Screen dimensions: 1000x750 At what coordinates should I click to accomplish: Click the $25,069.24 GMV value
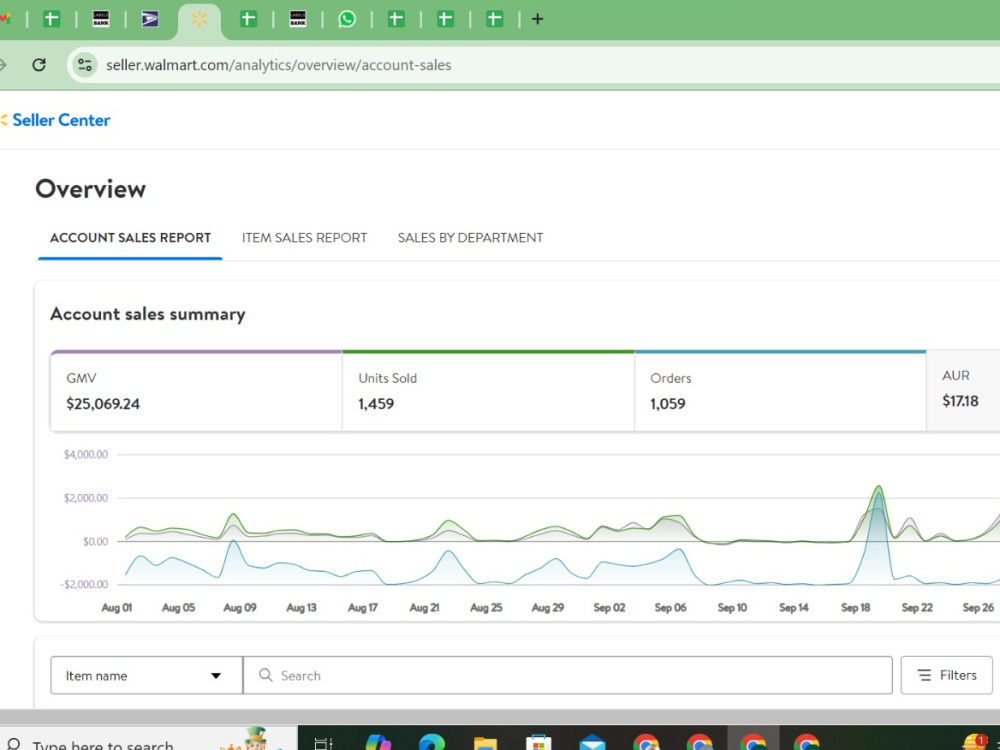(x=103, y=404)
